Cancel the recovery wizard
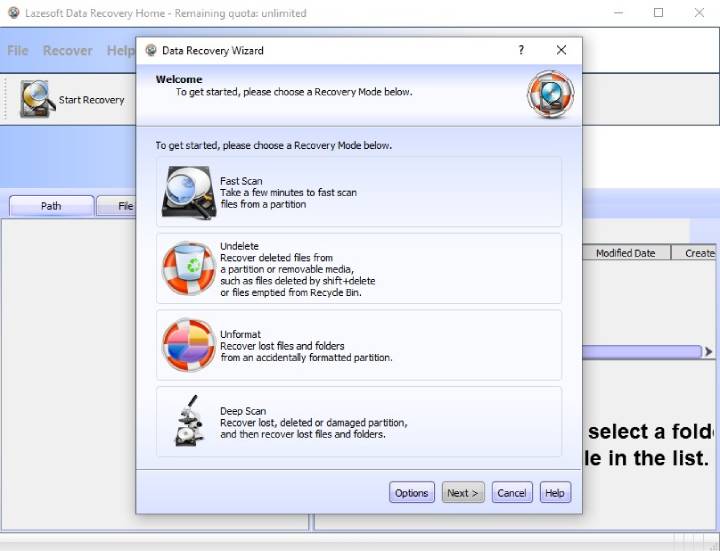Viewport: 720px width, 551px height. click(512, 492)
